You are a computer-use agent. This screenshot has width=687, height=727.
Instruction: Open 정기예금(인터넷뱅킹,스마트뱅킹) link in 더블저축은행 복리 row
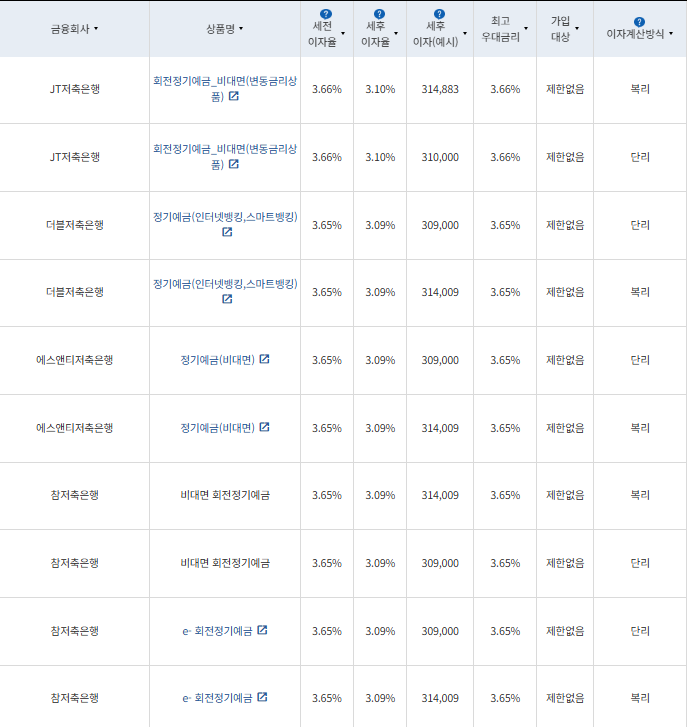pyautogui.click(x=225, y=284)
